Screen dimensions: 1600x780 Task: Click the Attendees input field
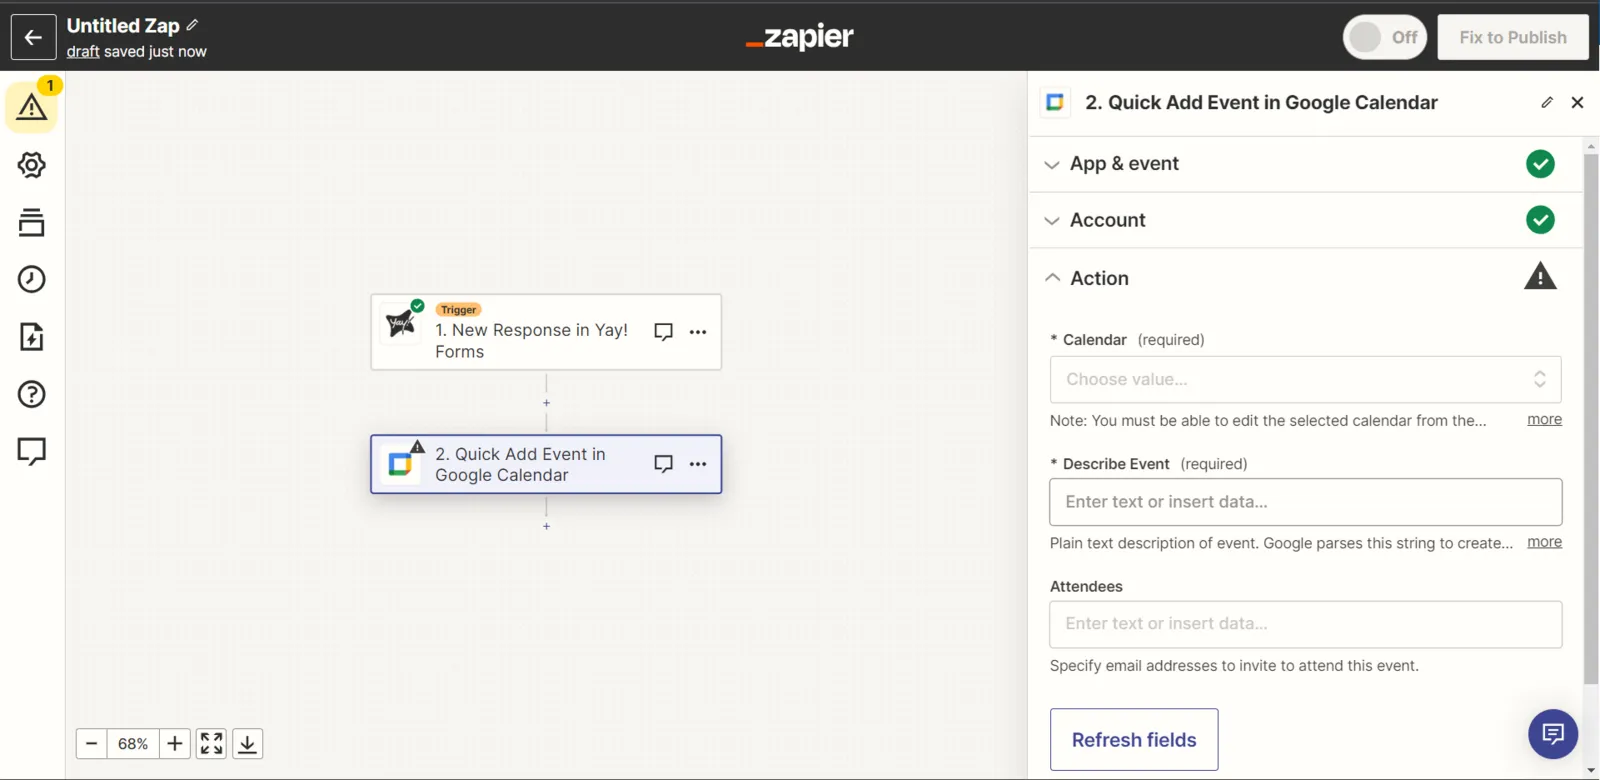1305,624
